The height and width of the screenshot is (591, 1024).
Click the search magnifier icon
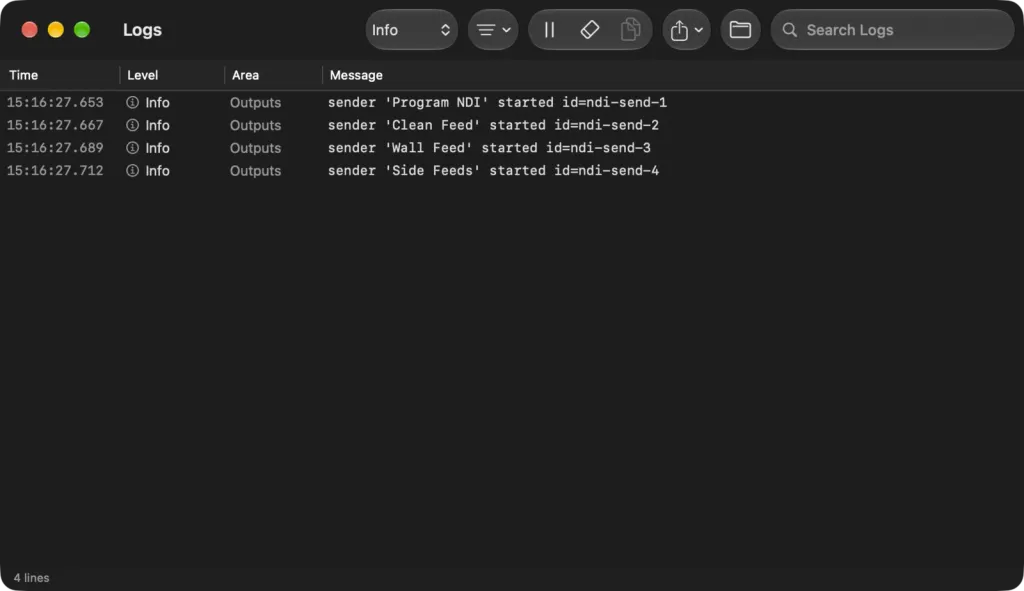[790, 30]
